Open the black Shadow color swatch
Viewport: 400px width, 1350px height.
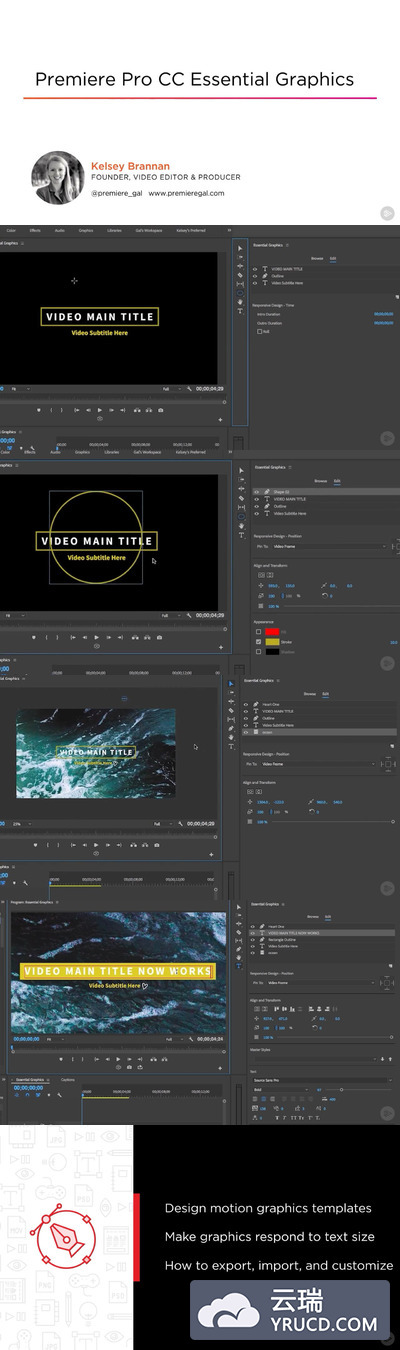pos(272,652)
